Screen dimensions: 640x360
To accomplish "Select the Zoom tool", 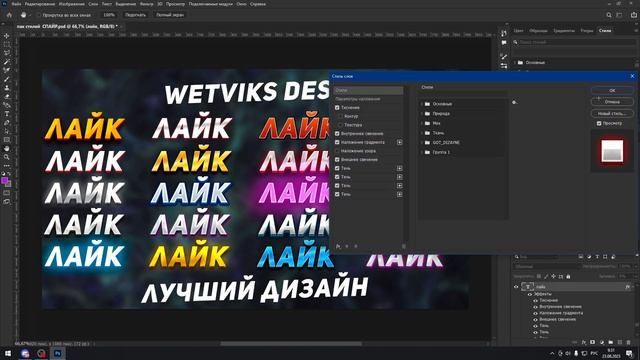I will pyautogui.click(x=7, y=157).
